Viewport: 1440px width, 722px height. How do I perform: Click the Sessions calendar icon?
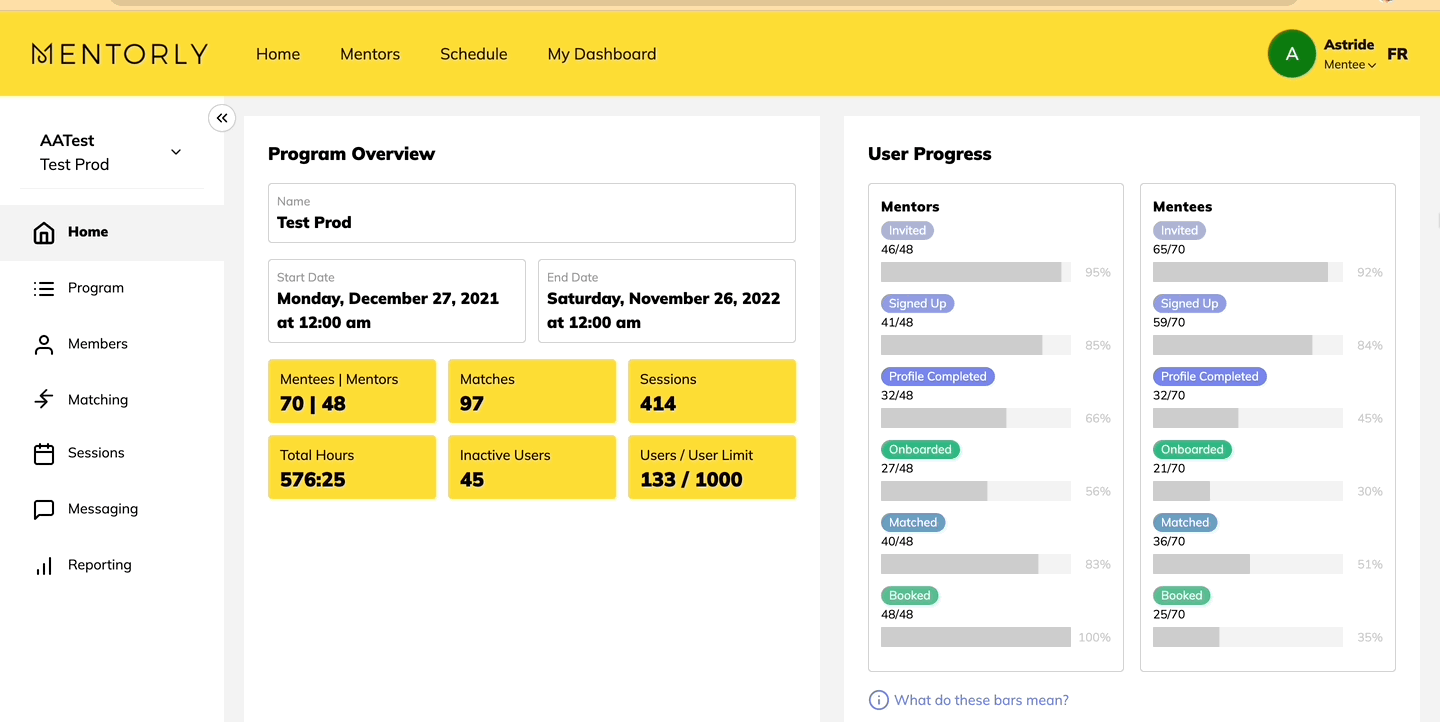[44, 453]
